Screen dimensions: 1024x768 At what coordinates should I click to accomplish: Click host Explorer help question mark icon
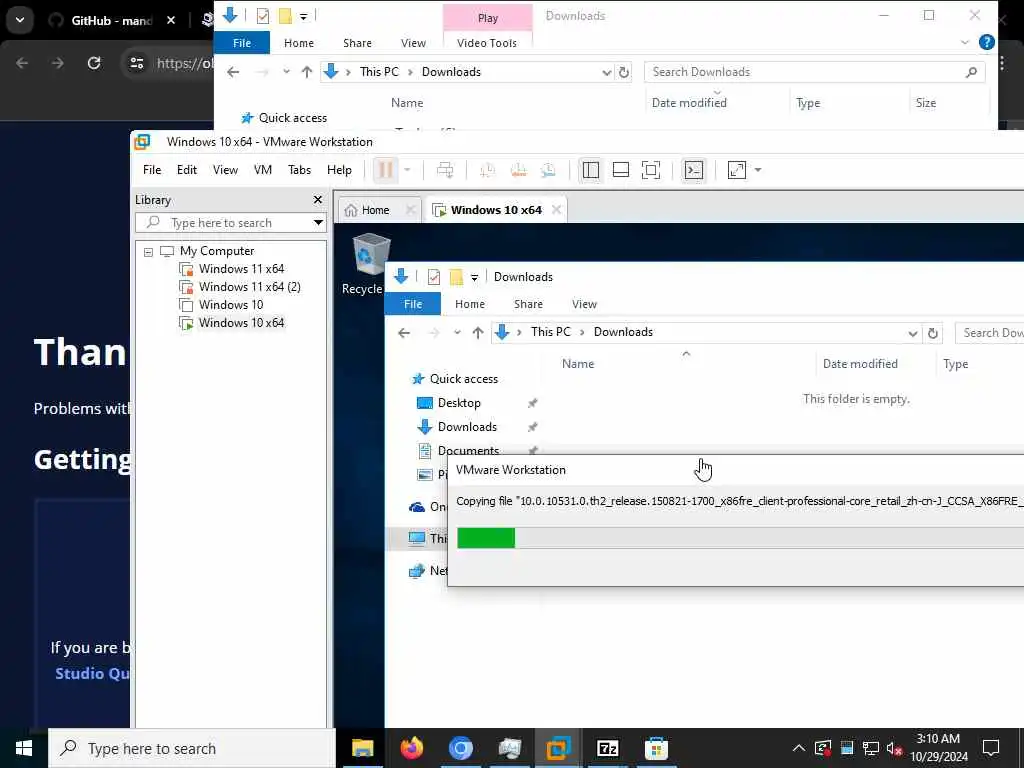[987, 42]
